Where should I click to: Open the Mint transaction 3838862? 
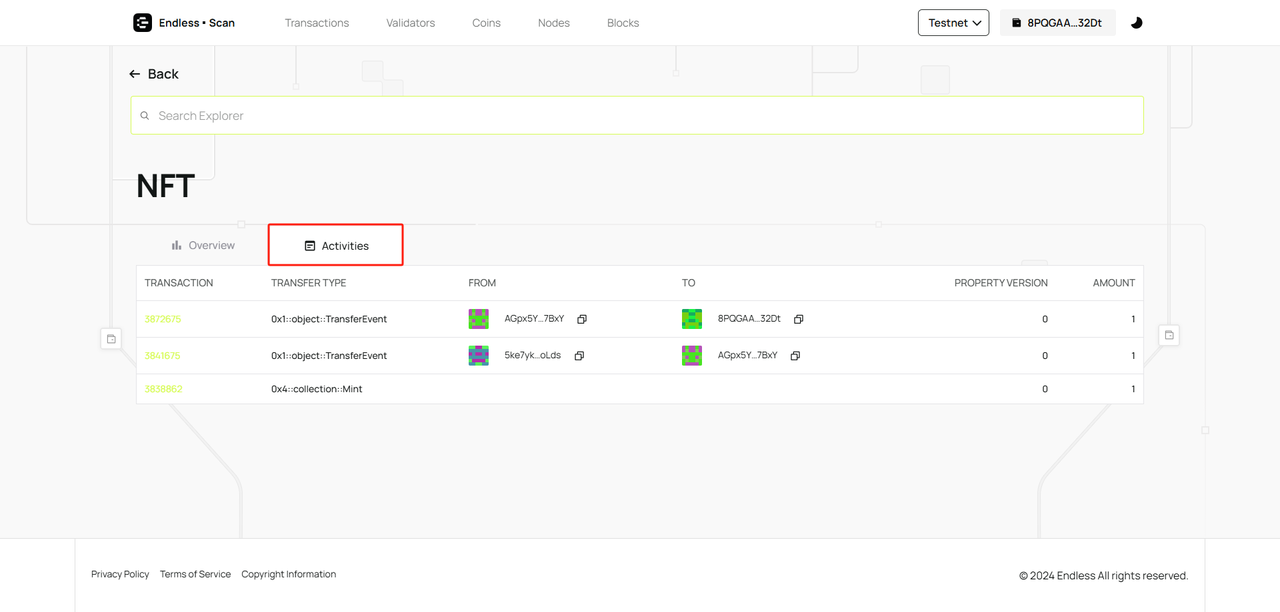(163, 389)
